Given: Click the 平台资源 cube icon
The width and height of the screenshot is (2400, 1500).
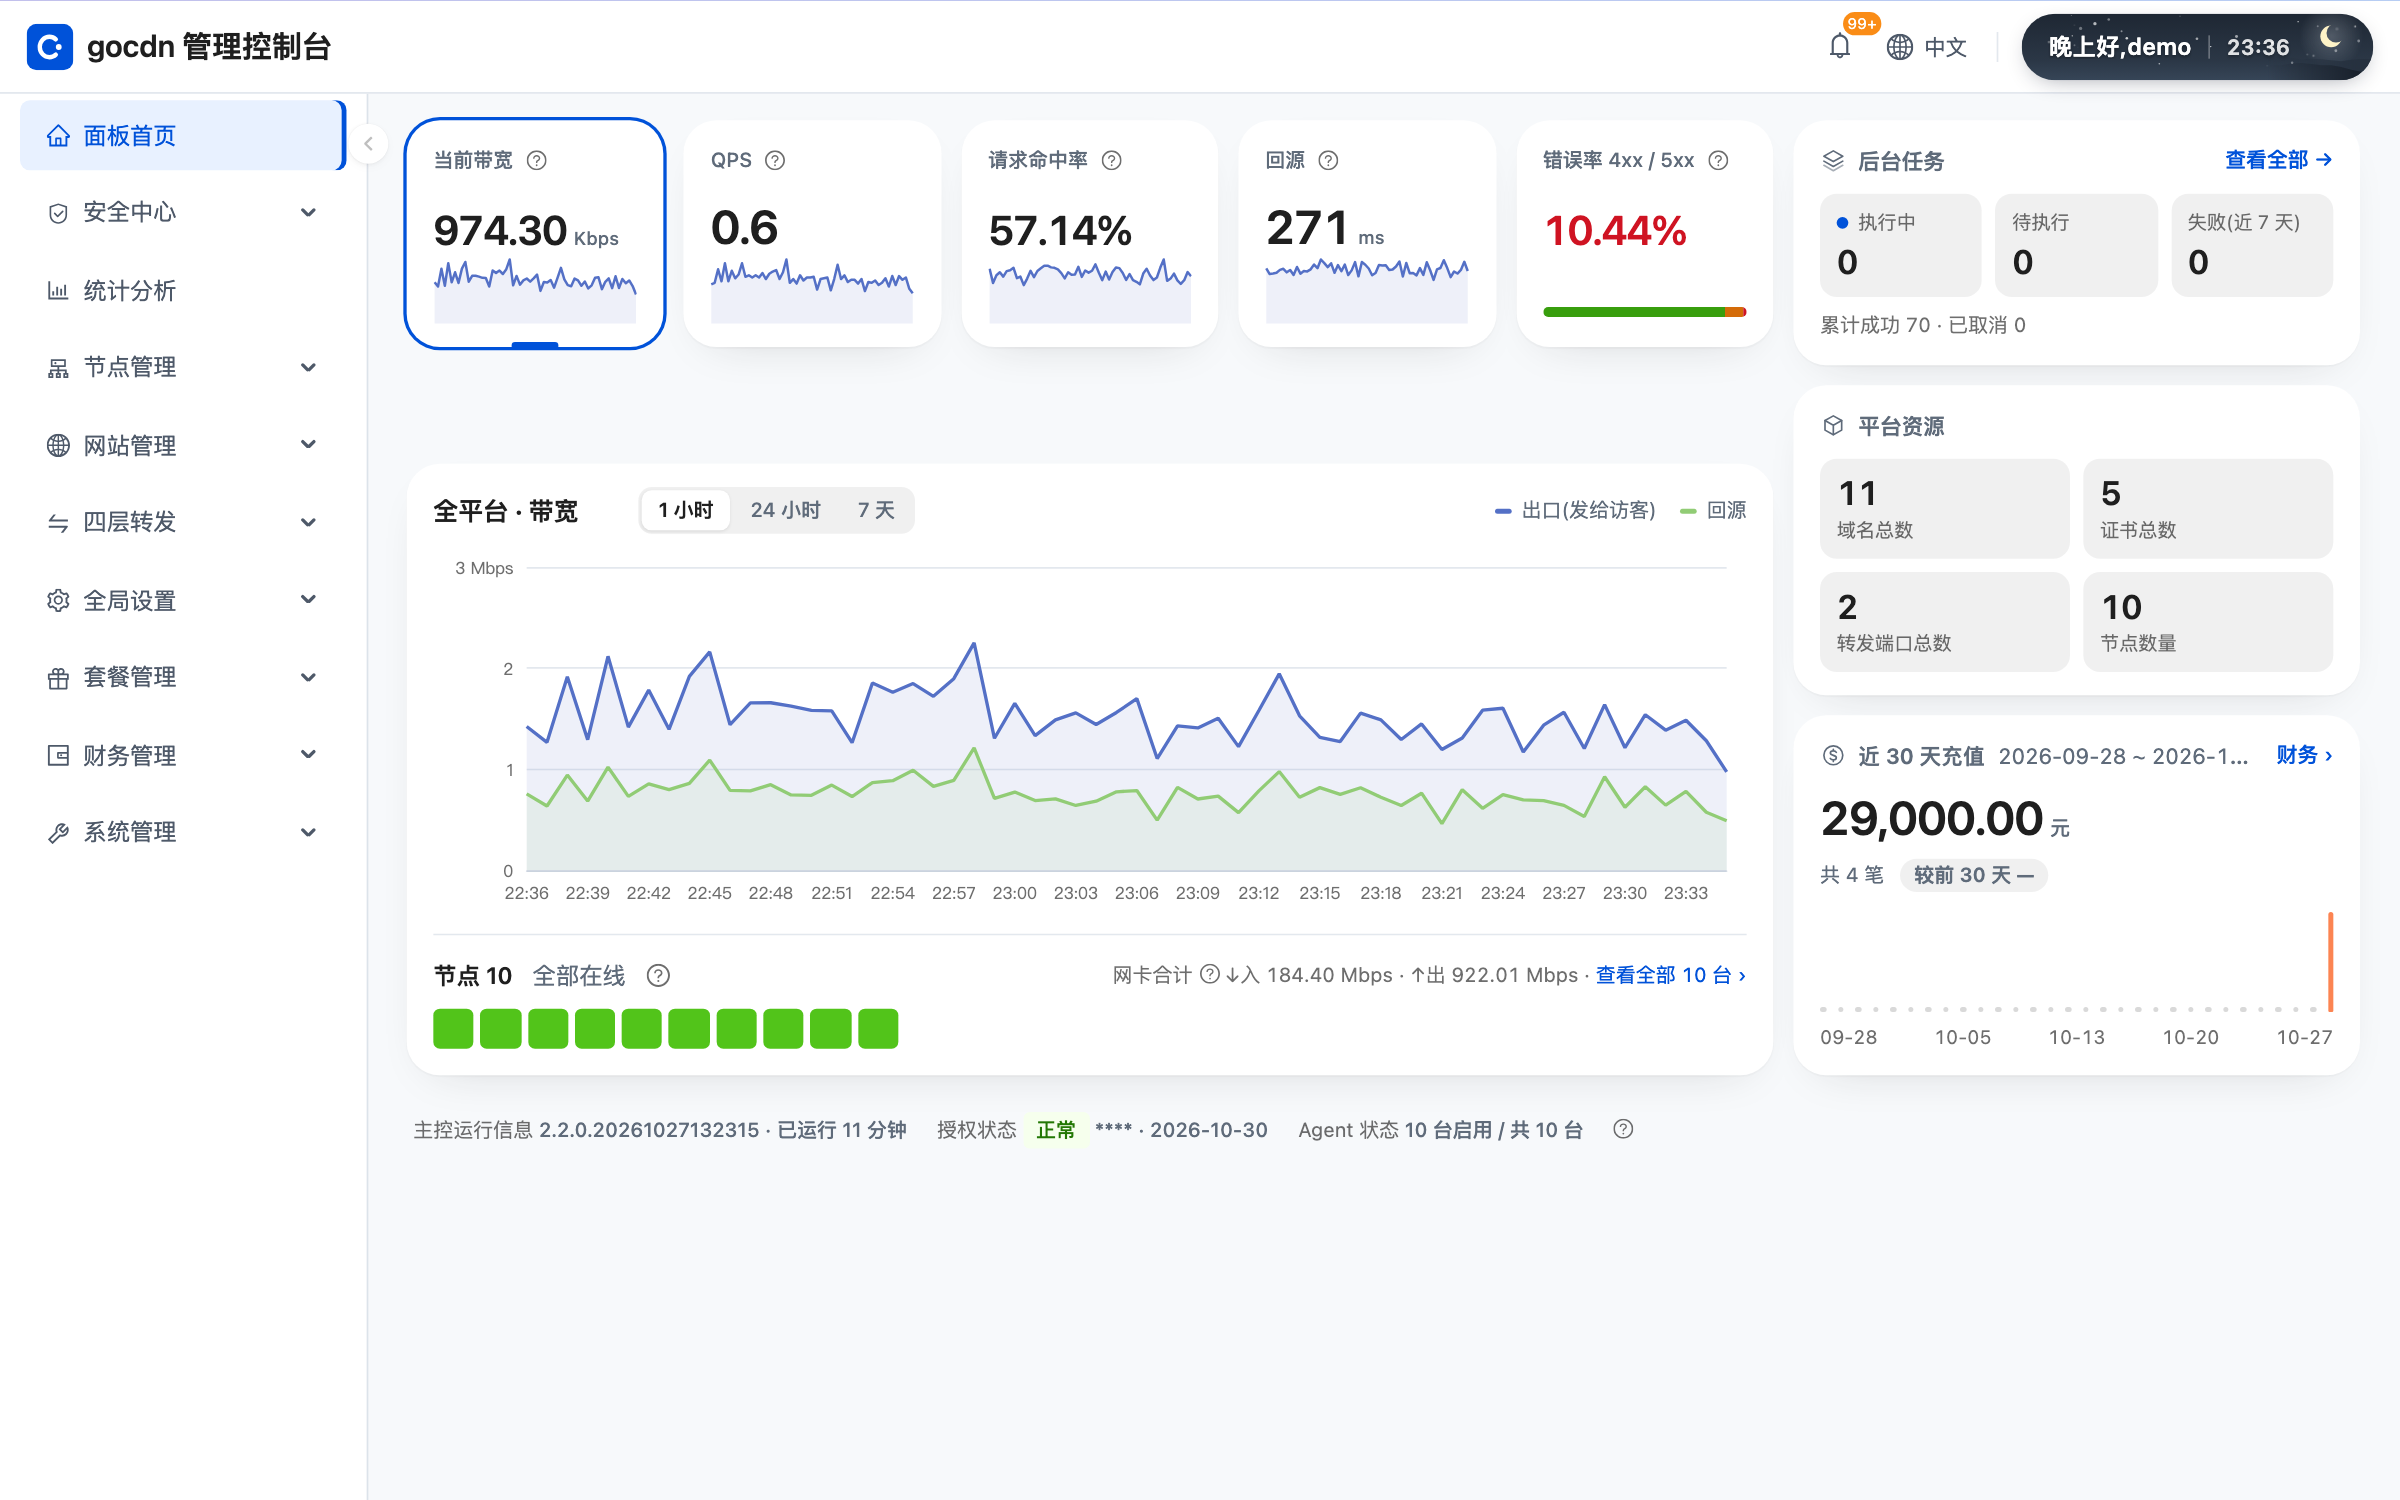Looking at the screenshot, I should [x=1833, y=426].
